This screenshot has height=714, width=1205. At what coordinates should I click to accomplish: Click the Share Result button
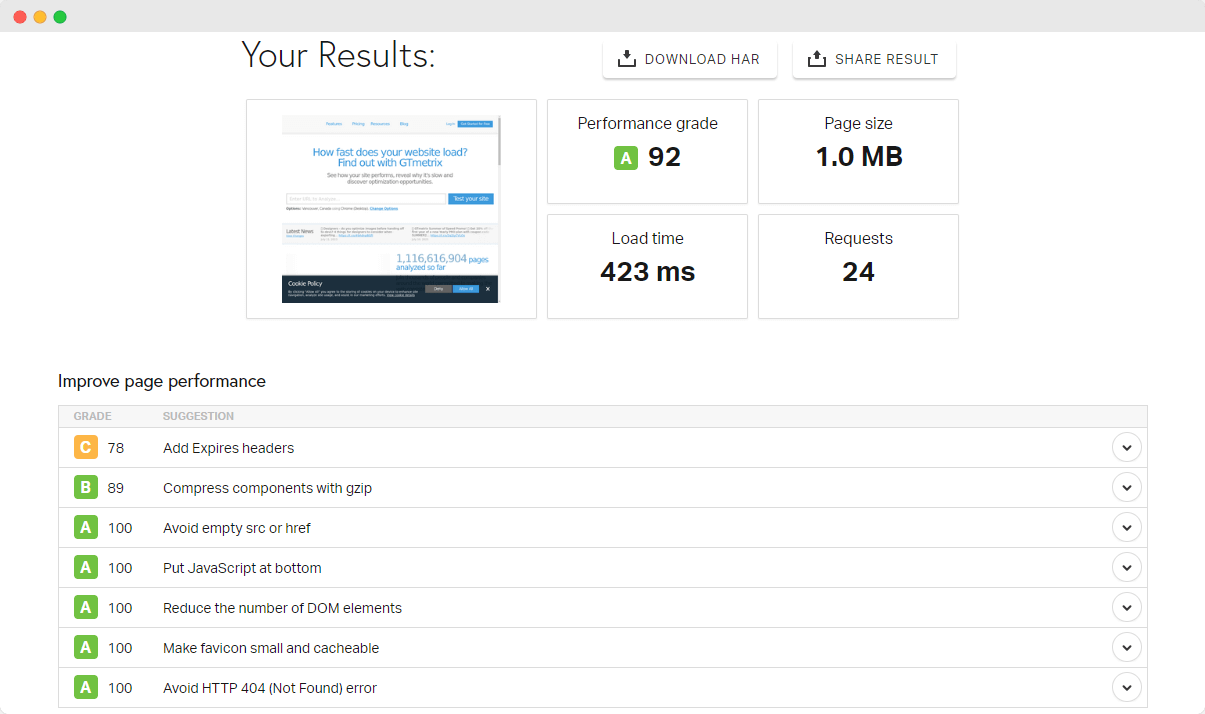[873, 59]
